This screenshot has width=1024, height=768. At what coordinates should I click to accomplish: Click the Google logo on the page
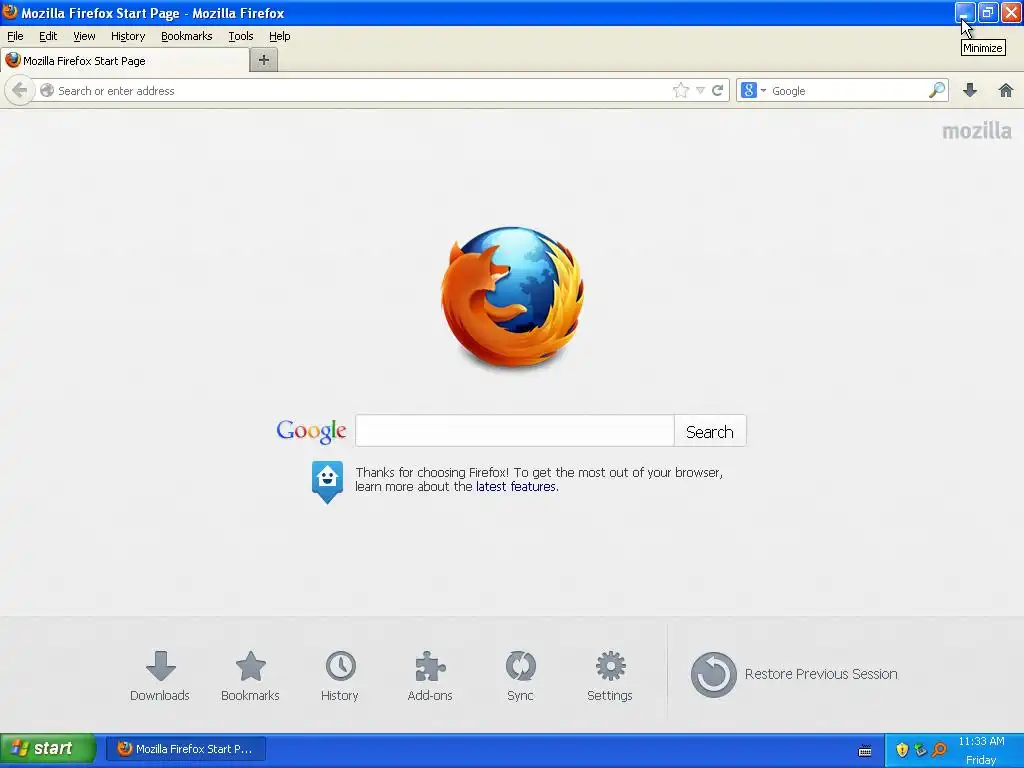[x=312, y=431]
